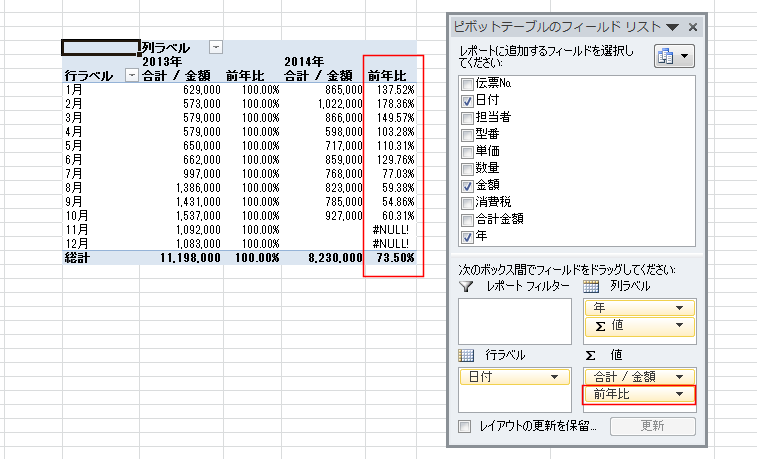Viewport: 757px width, 459px height.
Task: Uncheck the 金額 field checkbox
Action: (467, 186)
